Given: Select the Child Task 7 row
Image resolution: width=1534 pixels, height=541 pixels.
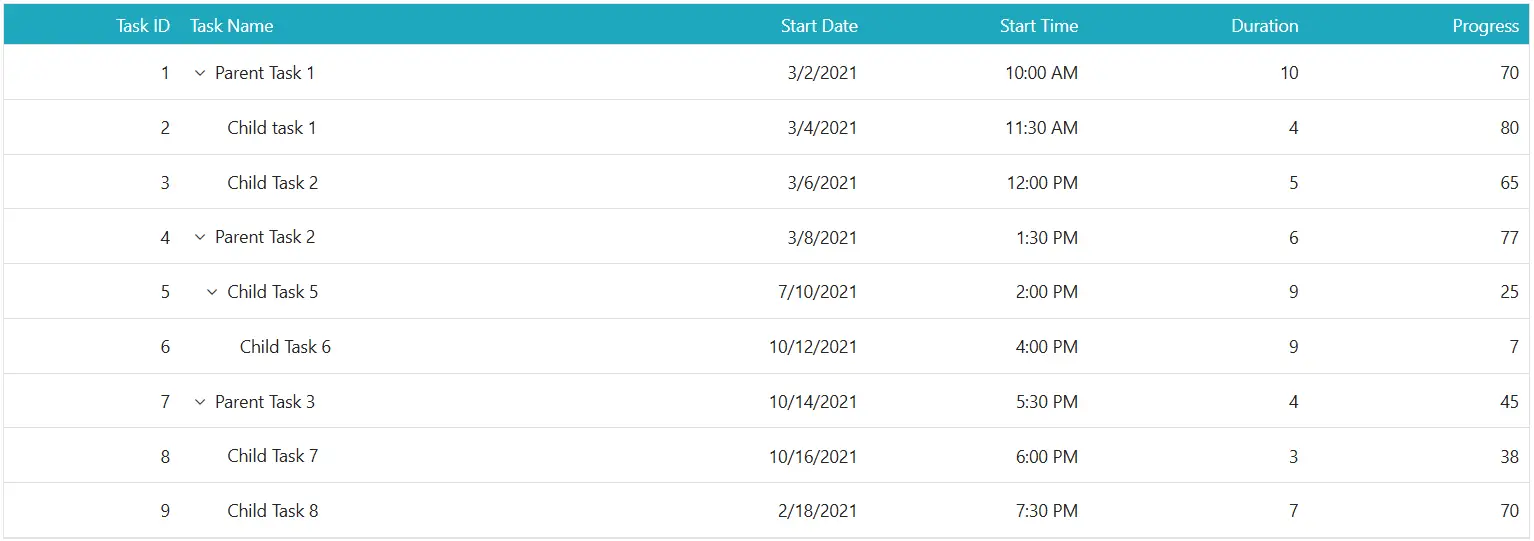Looking at the screenshot, I should pyautogui.click(x=767, y=456).
